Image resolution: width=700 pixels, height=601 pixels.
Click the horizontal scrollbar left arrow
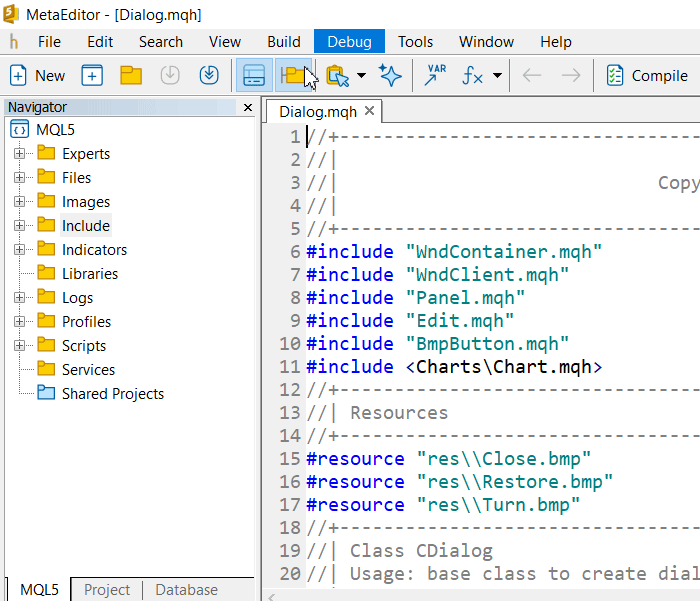pos(271,597)
